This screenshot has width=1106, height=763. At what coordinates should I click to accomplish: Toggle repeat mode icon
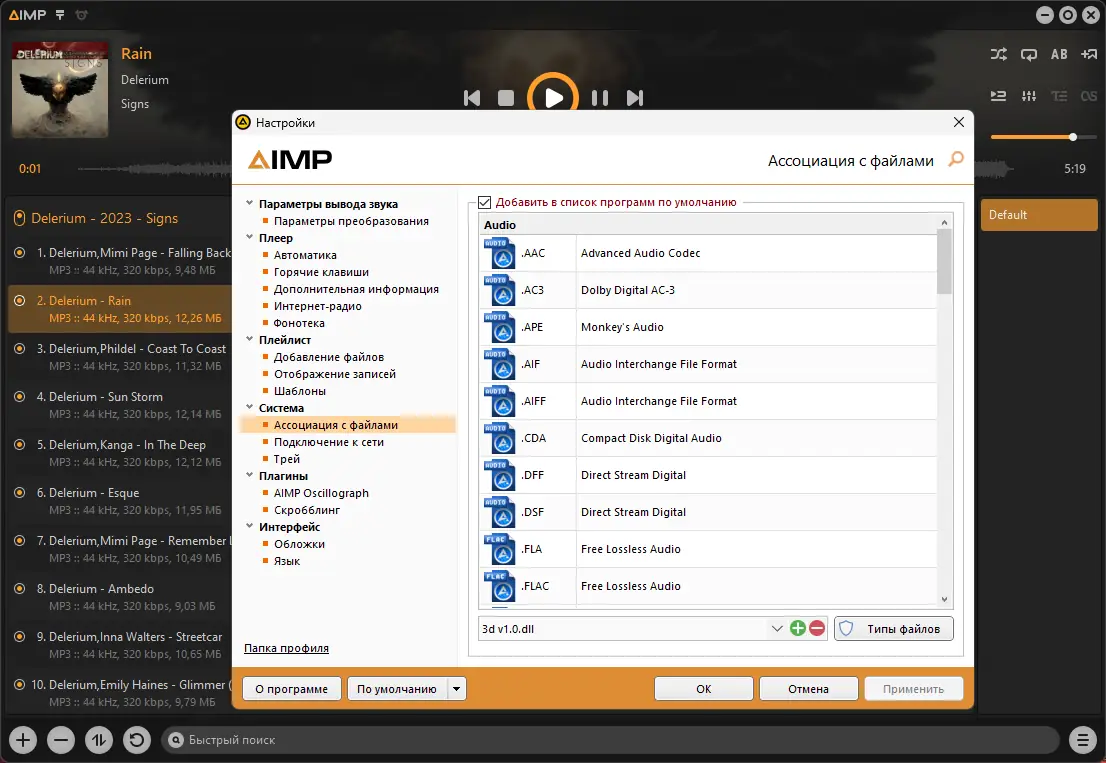pos(1029,54)
